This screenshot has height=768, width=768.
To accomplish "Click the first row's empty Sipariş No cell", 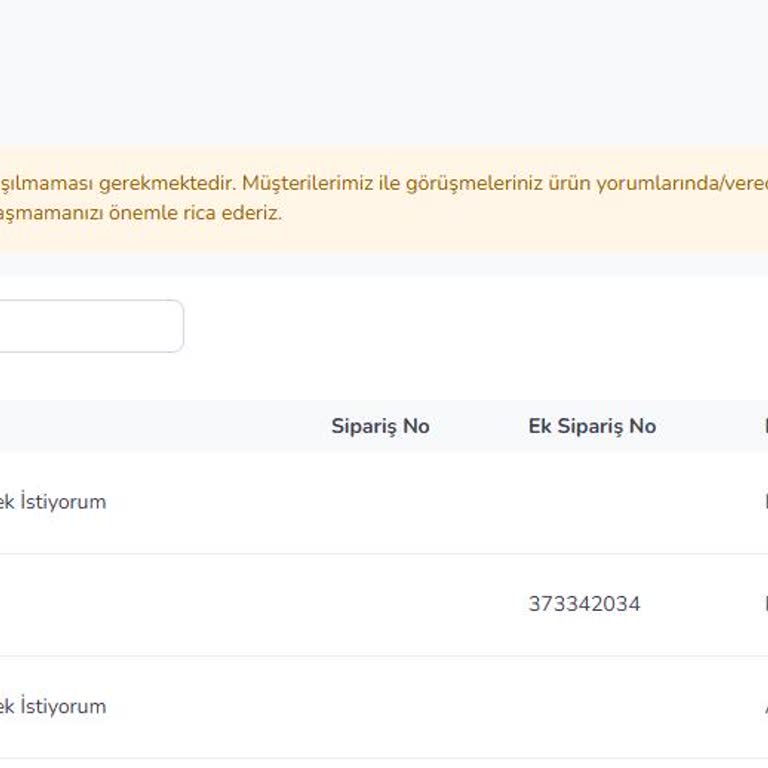I will pos(380,502).
